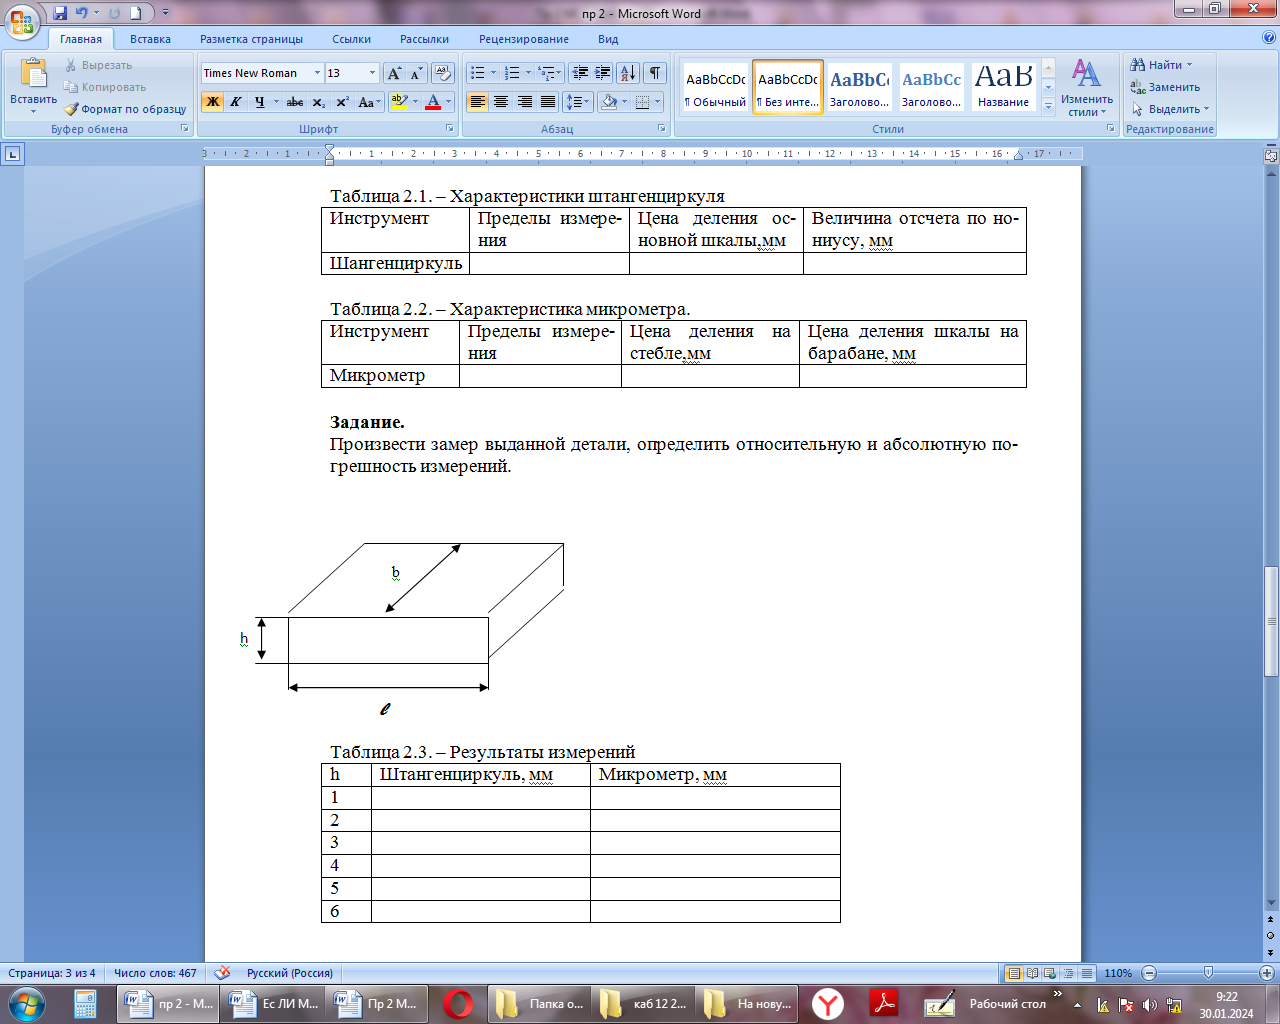Click the Clear Formatting icon
The image size is (1280, 1024).
pos(443,73)
